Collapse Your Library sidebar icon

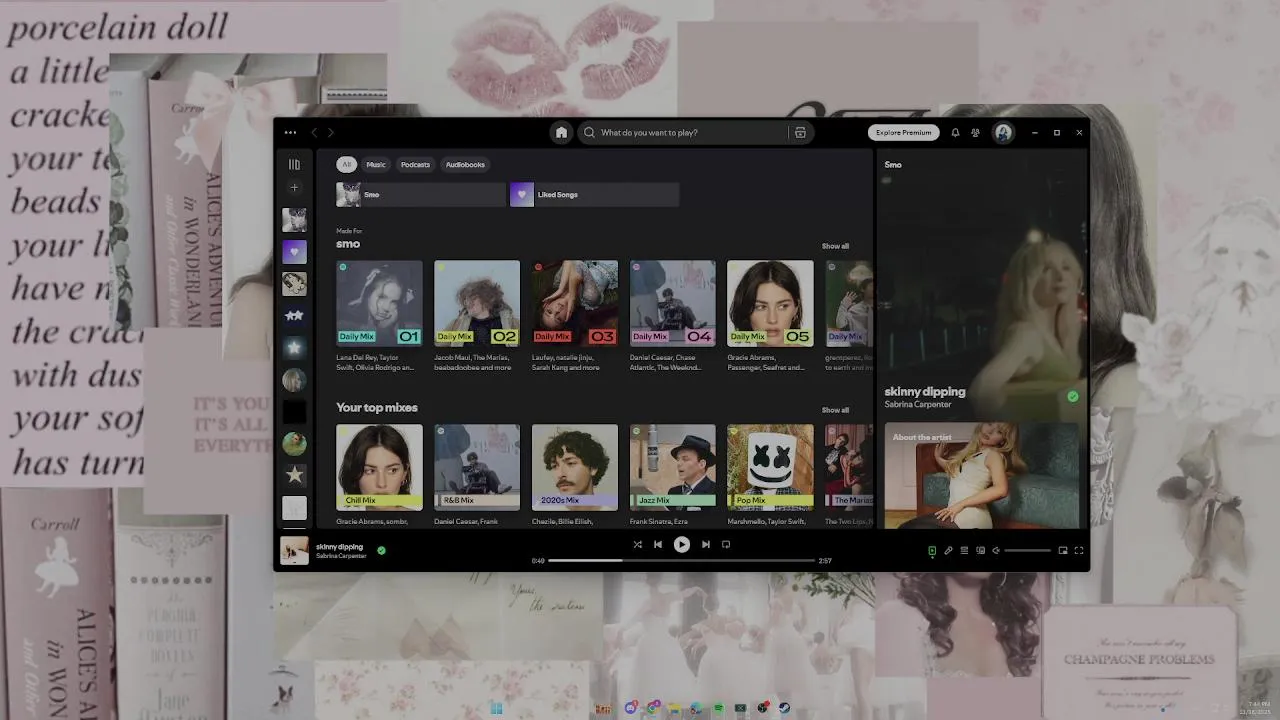coord(294,164)
